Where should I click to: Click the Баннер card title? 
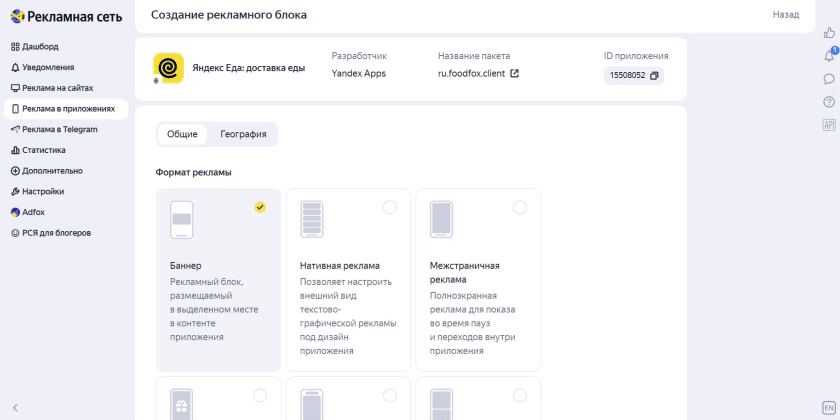(x=186, y=266)
